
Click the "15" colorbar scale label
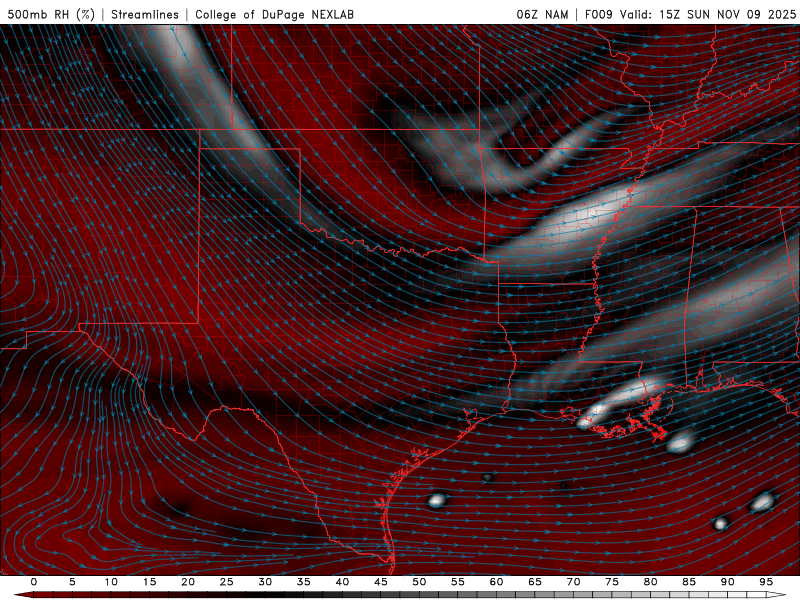(149, 582)
